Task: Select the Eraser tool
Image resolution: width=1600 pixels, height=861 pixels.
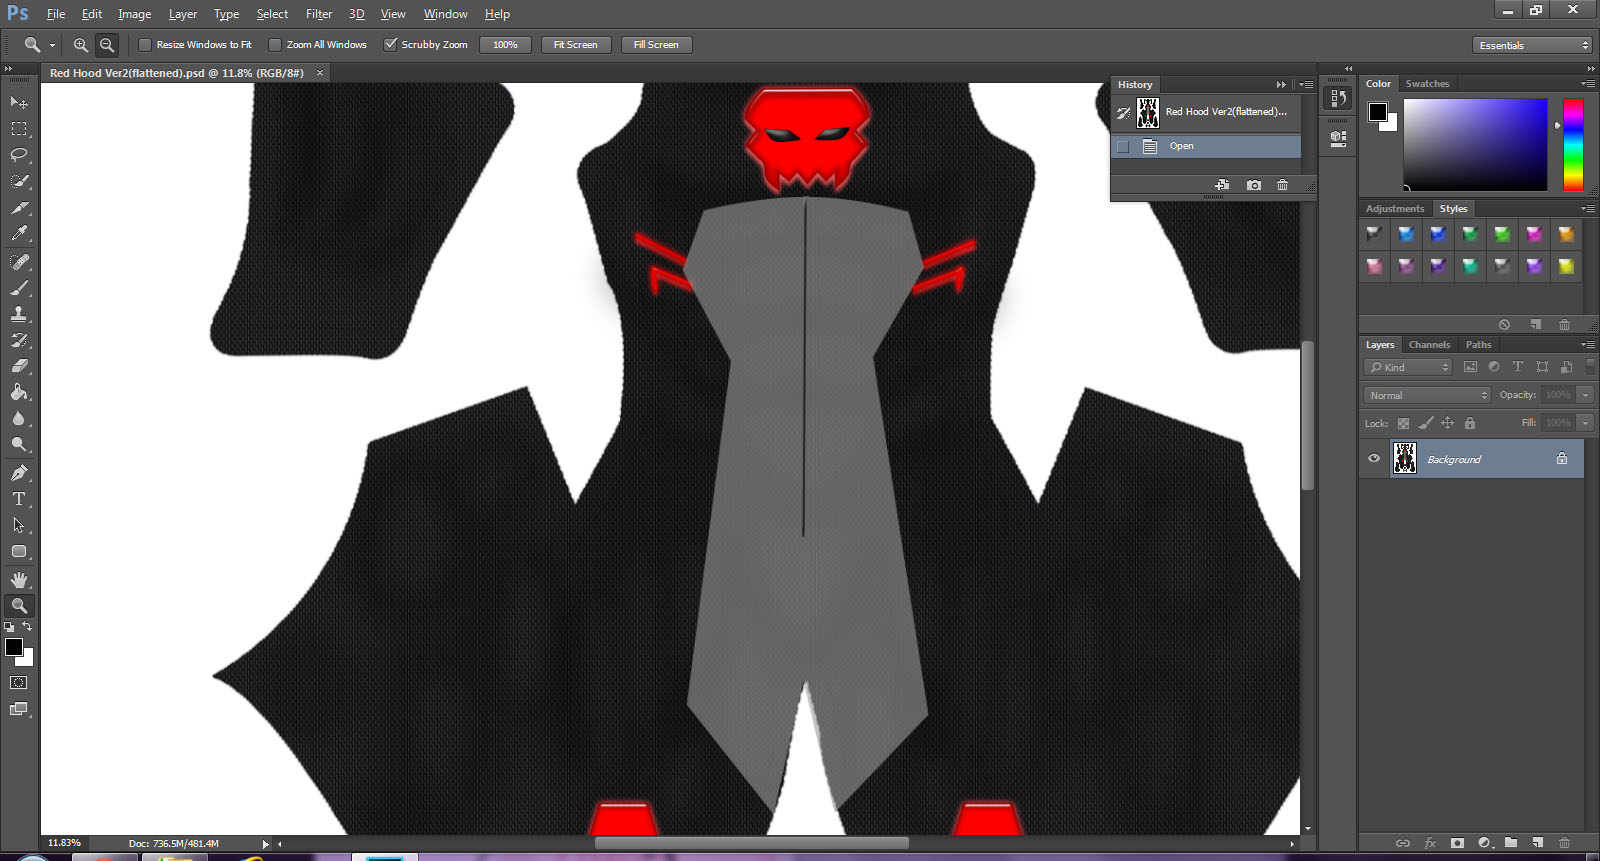Action: (x=18, y=366)
